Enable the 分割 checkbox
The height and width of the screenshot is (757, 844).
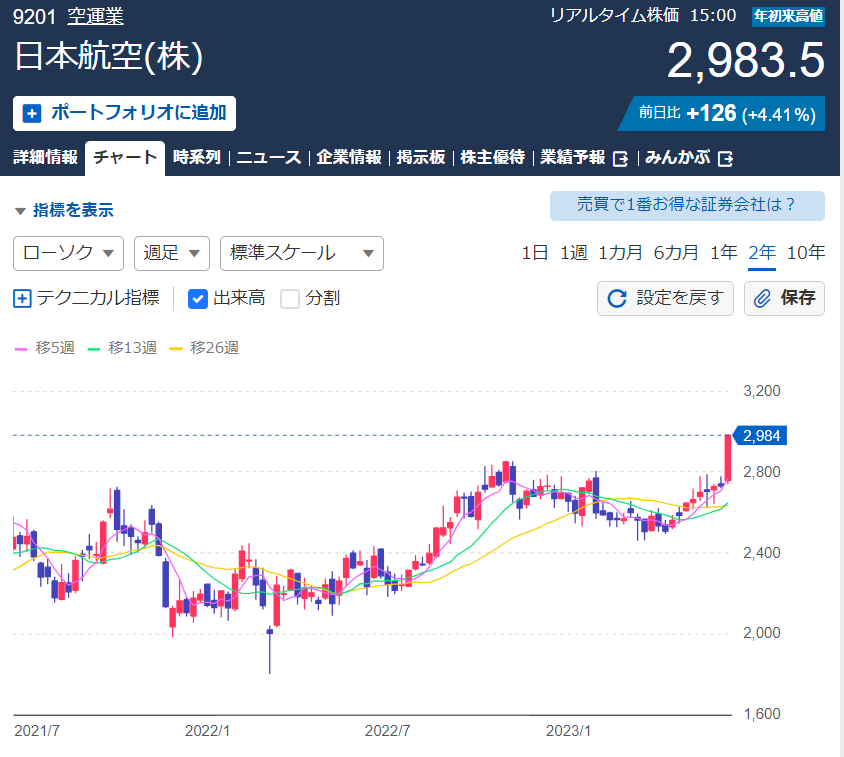pos(290,298)
